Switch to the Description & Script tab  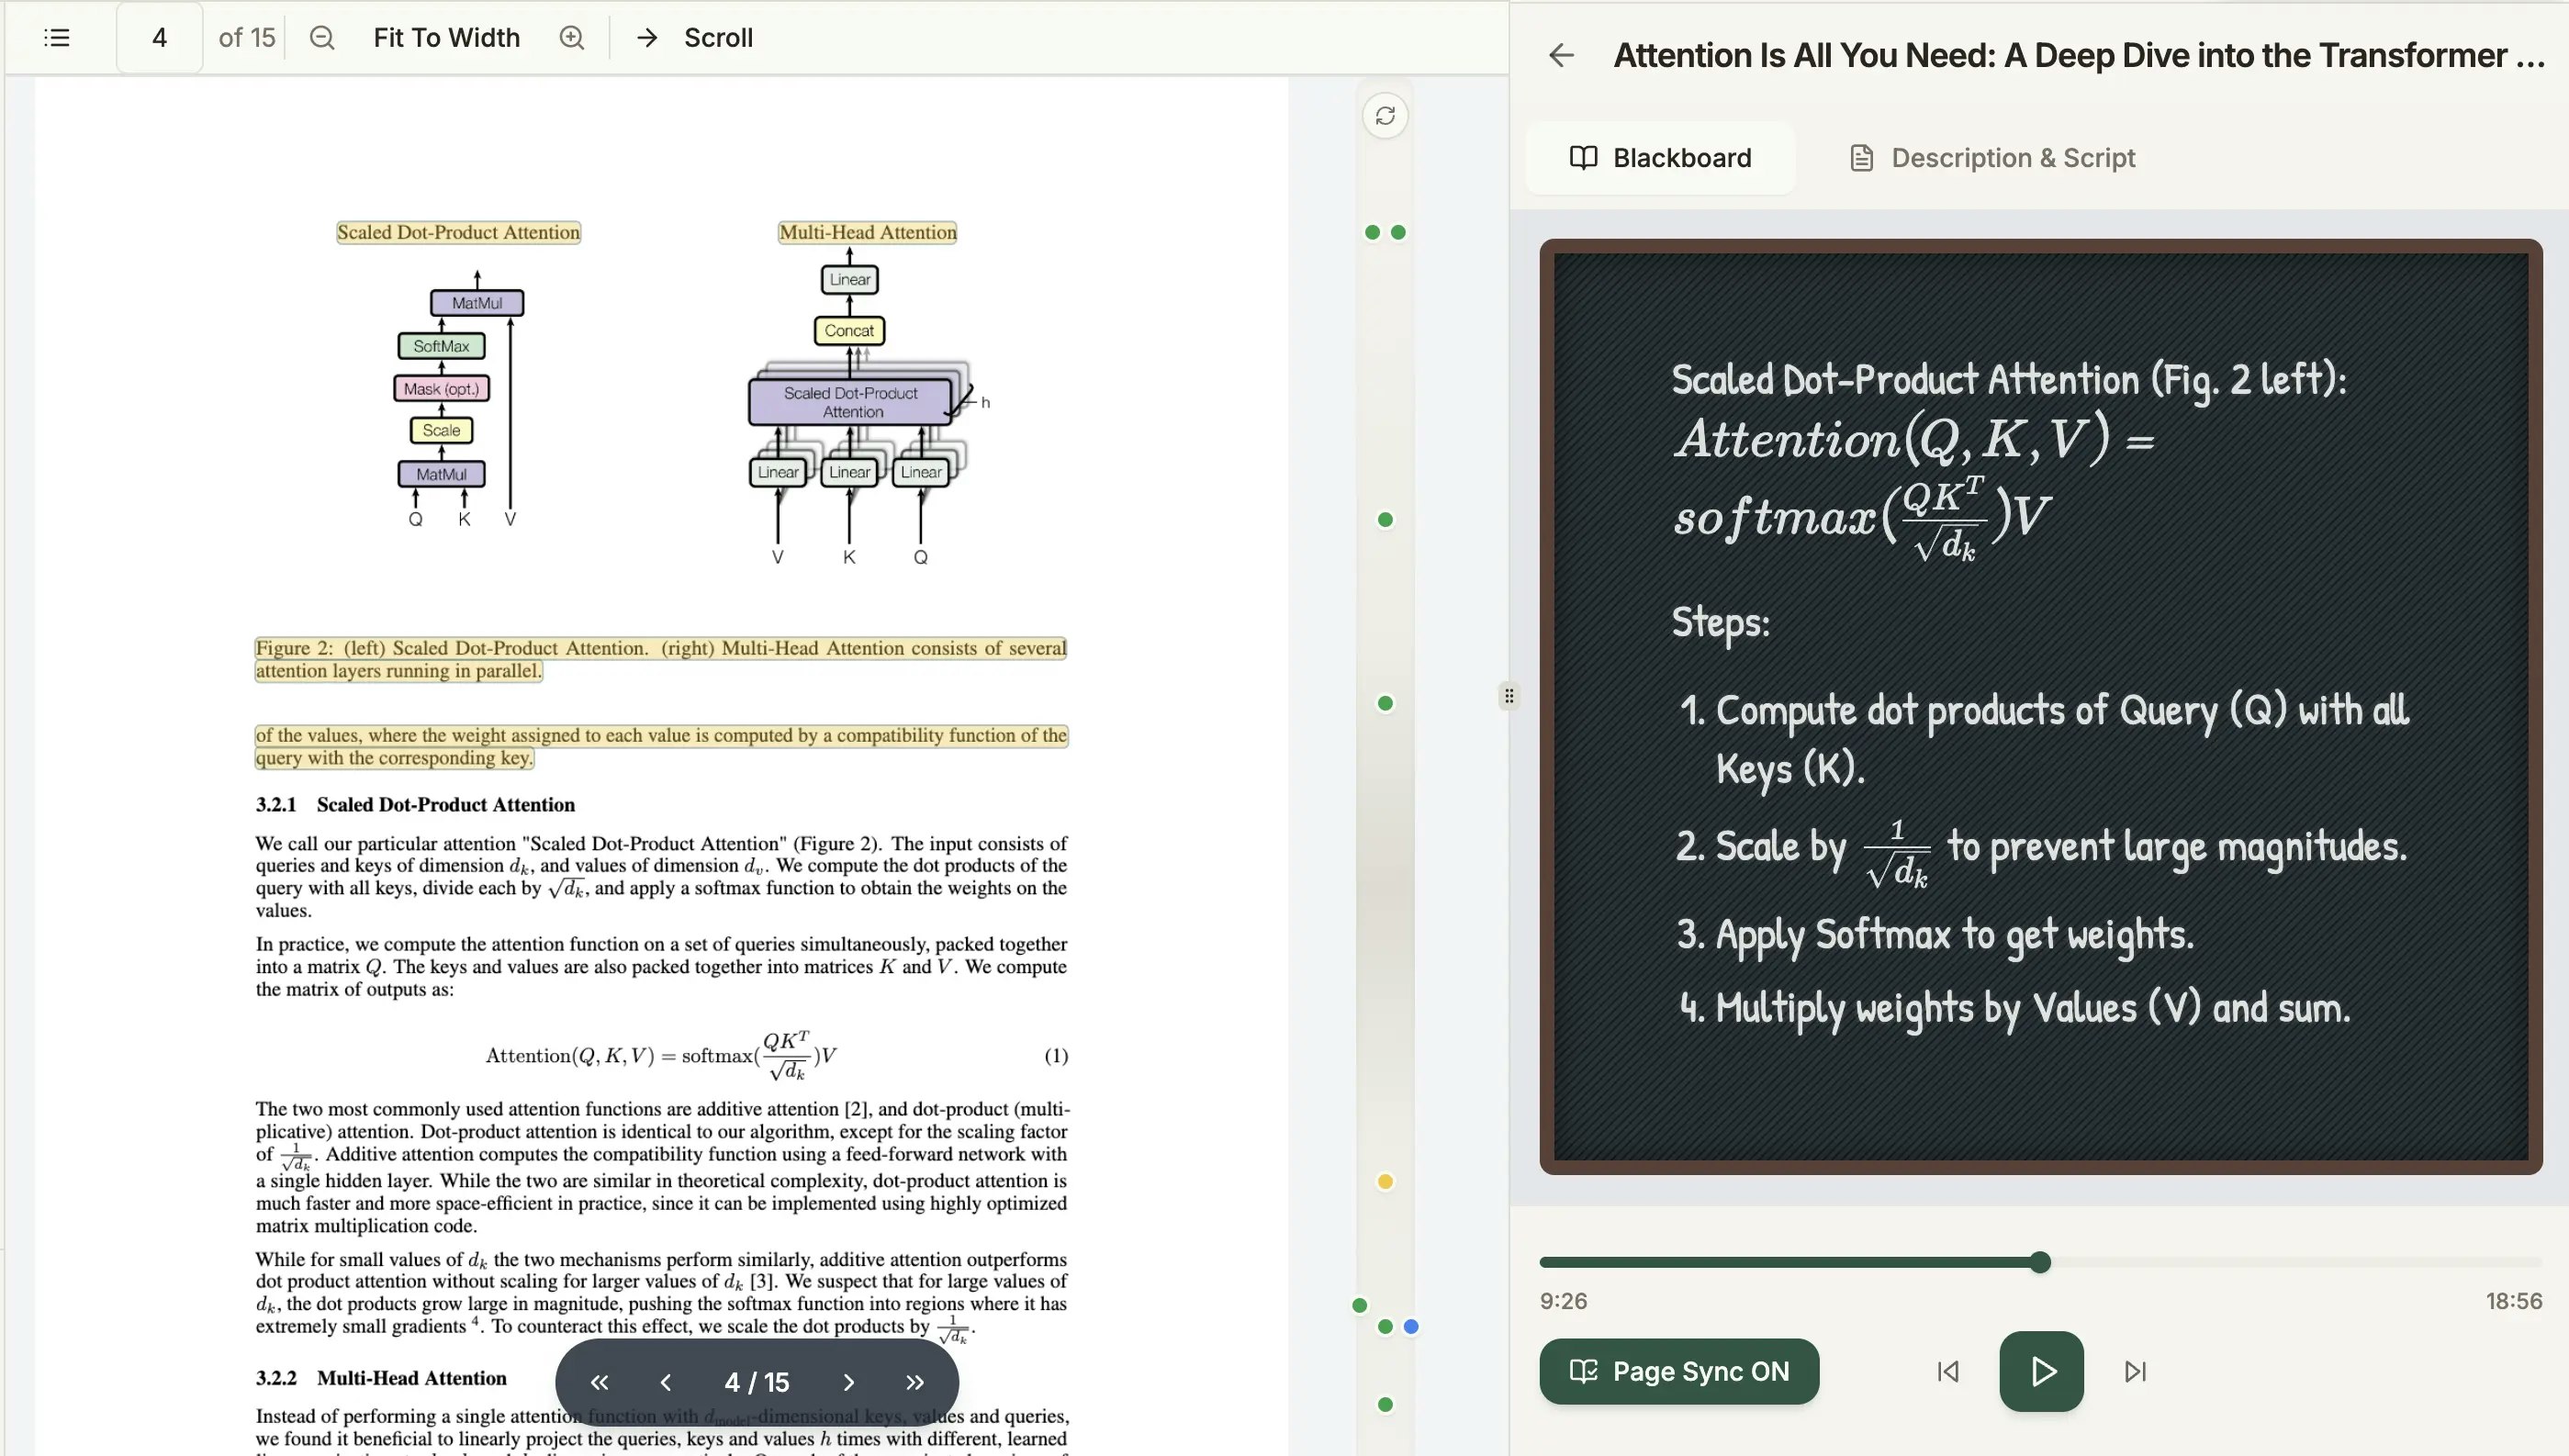click(1992, 158)
